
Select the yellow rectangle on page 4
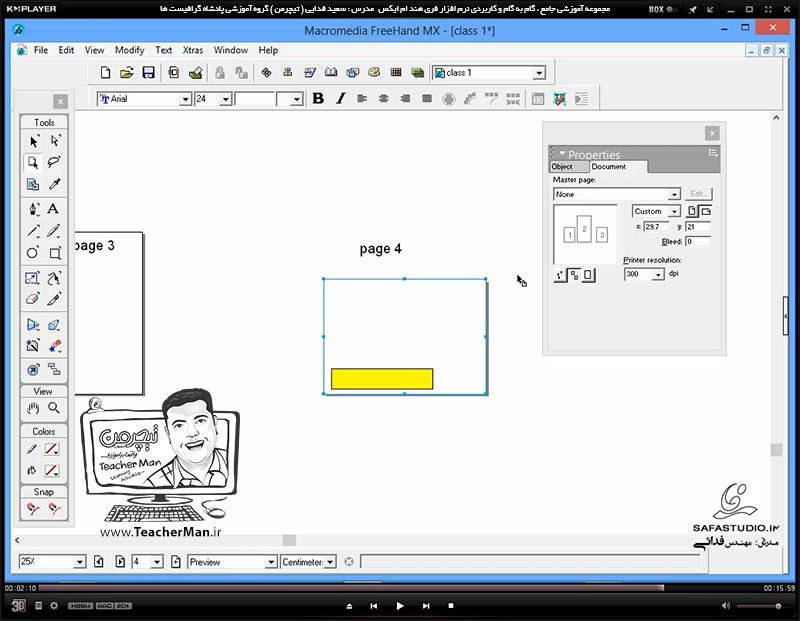pyautogui.click(x=382, y=379)
